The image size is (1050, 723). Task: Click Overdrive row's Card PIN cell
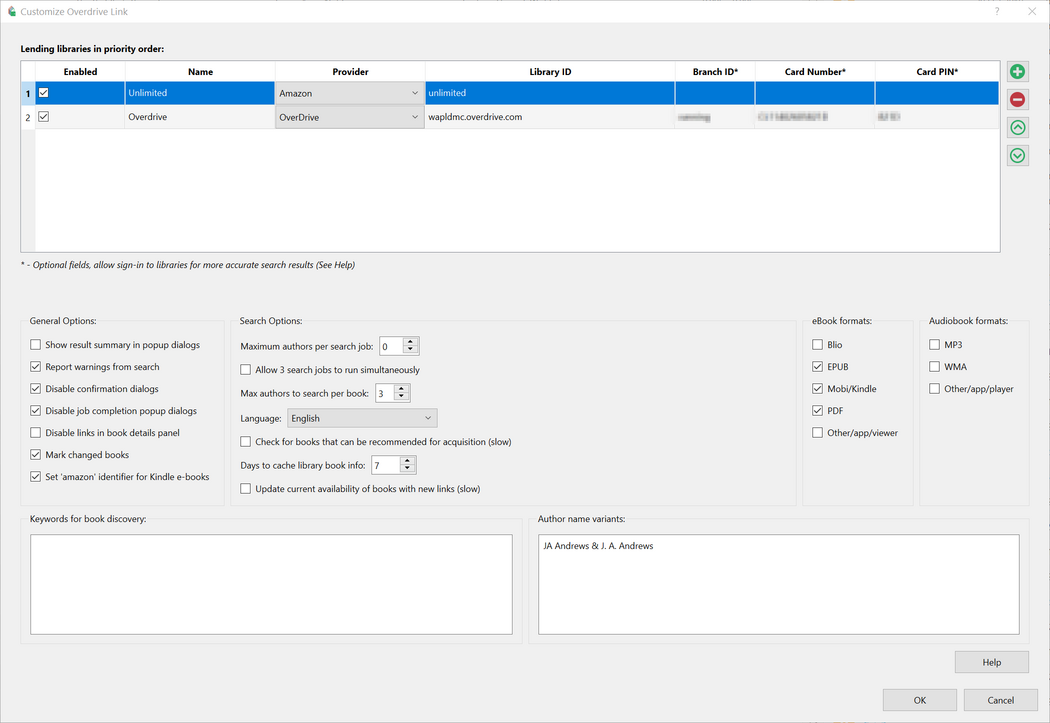click(x=937, y=117)
